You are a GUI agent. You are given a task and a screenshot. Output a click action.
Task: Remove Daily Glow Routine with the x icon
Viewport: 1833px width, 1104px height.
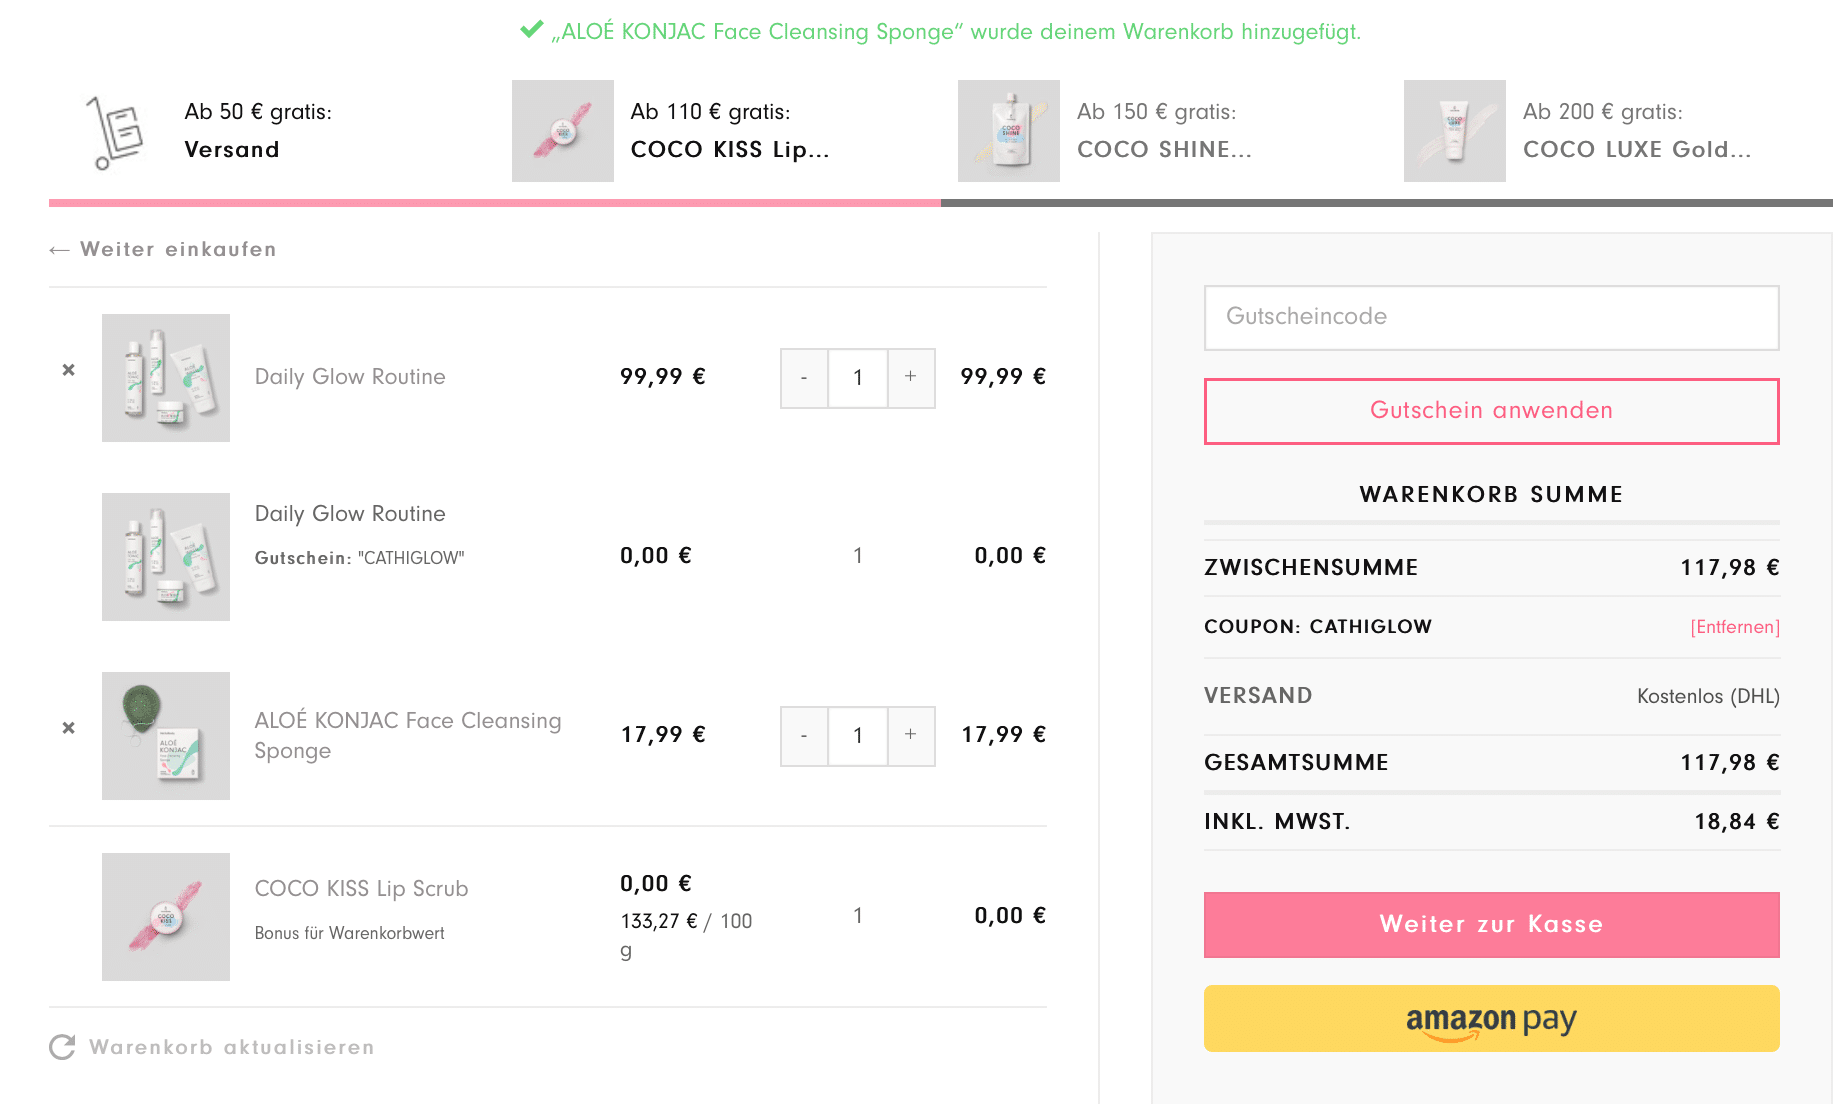click(x=68, y=370)
